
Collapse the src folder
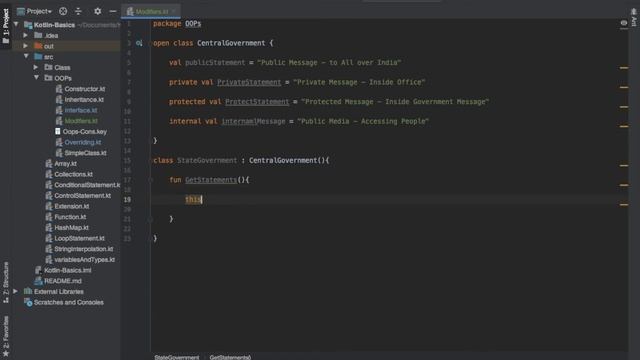pos(27,57)
